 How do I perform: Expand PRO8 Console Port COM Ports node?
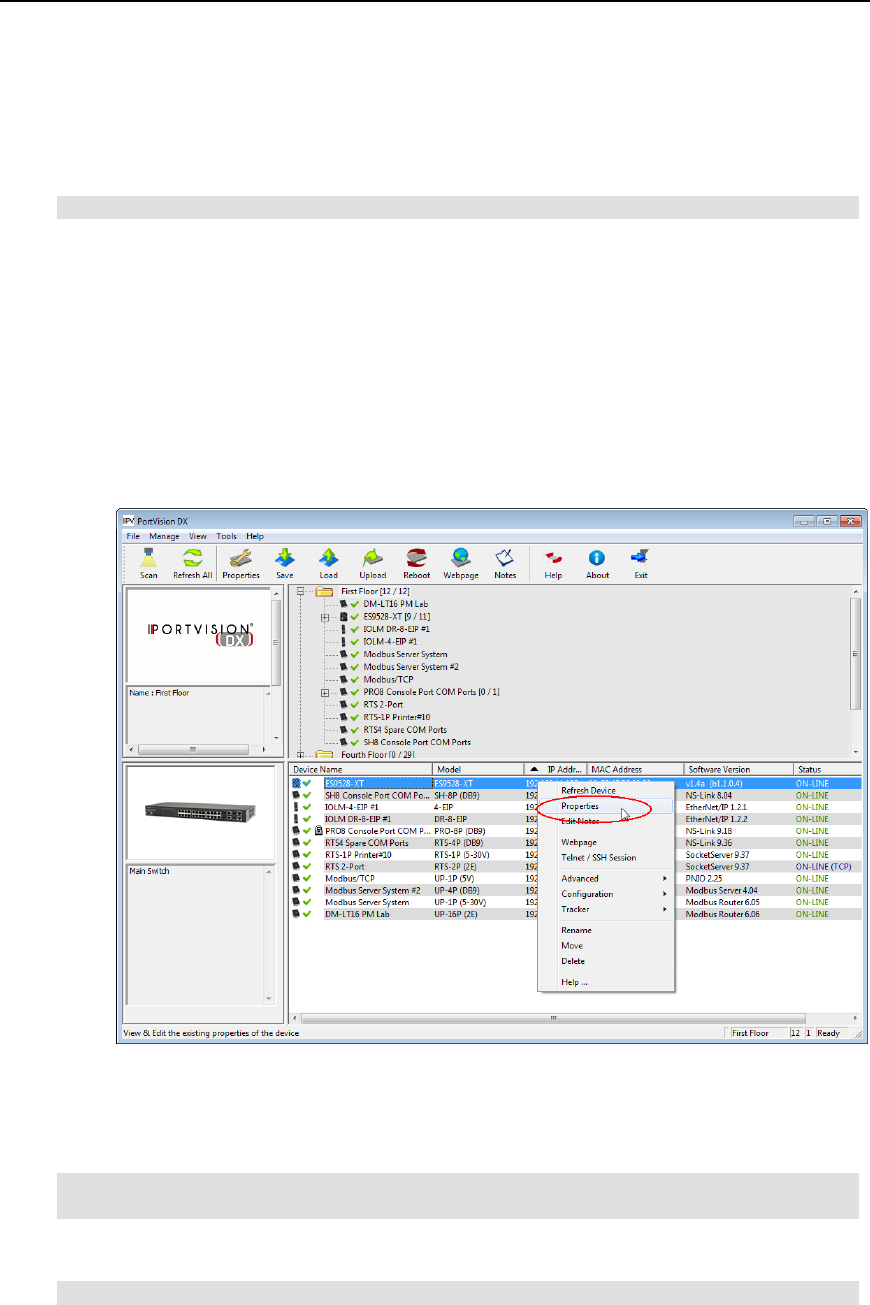pyautogui.click(x=325, y=692)
